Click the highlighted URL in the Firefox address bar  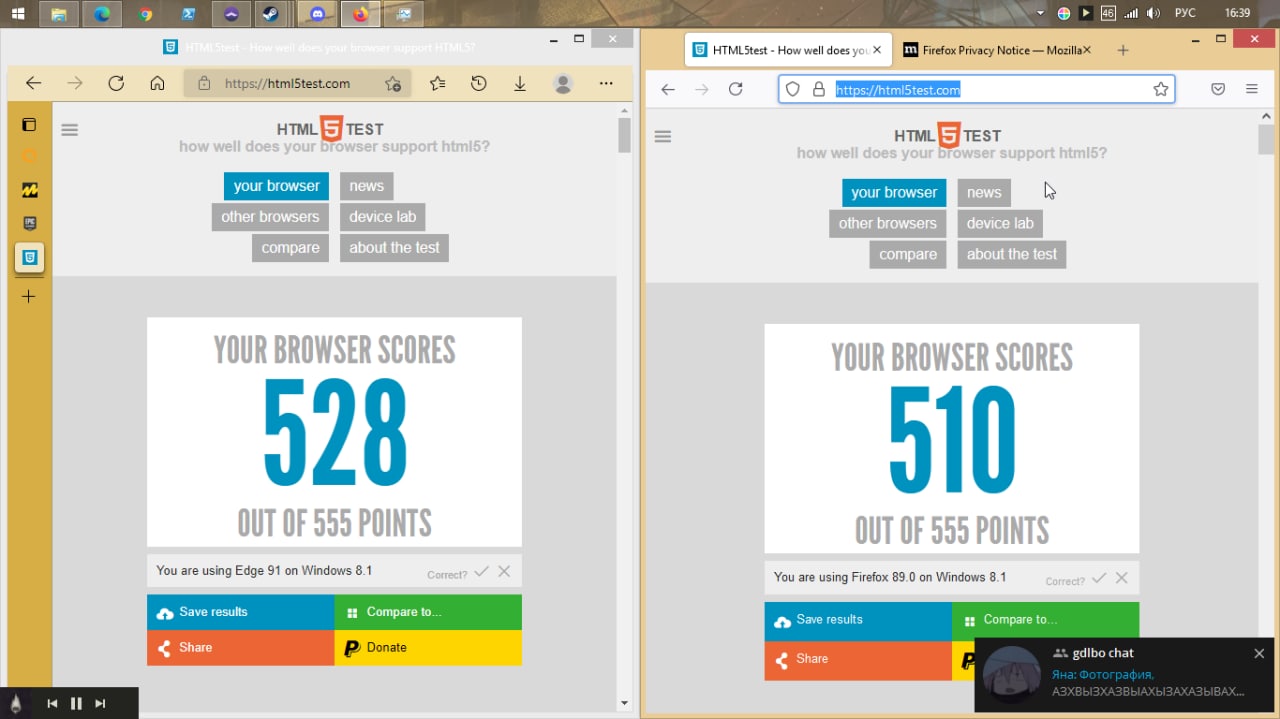pos(898,90)
